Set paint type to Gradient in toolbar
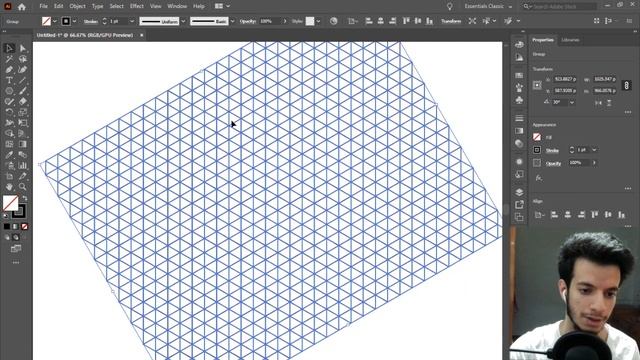The width and height of the screenshot is (640, 360). [x=16, y=227]
